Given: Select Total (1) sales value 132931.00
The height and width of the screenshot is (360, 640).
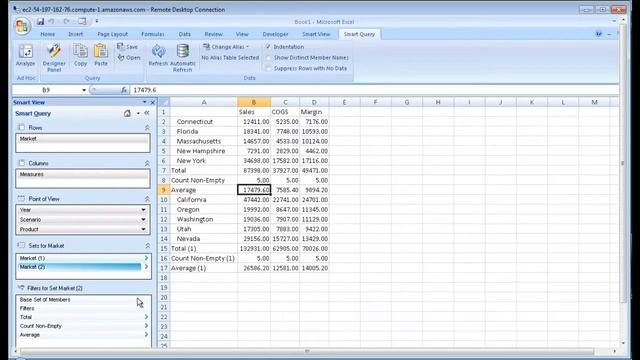Looking at the screenshot, I should pos(254,249).
